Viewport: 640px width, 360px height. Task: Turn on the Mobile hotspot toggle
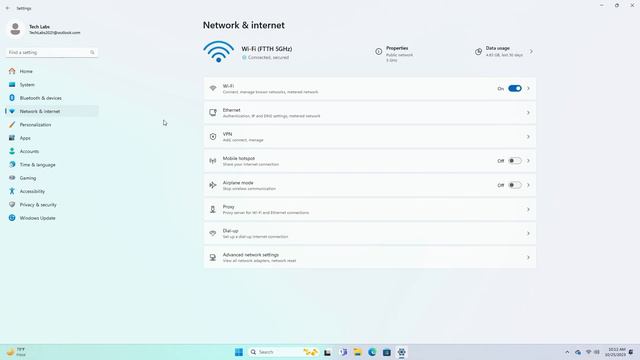tap(515, 161)
